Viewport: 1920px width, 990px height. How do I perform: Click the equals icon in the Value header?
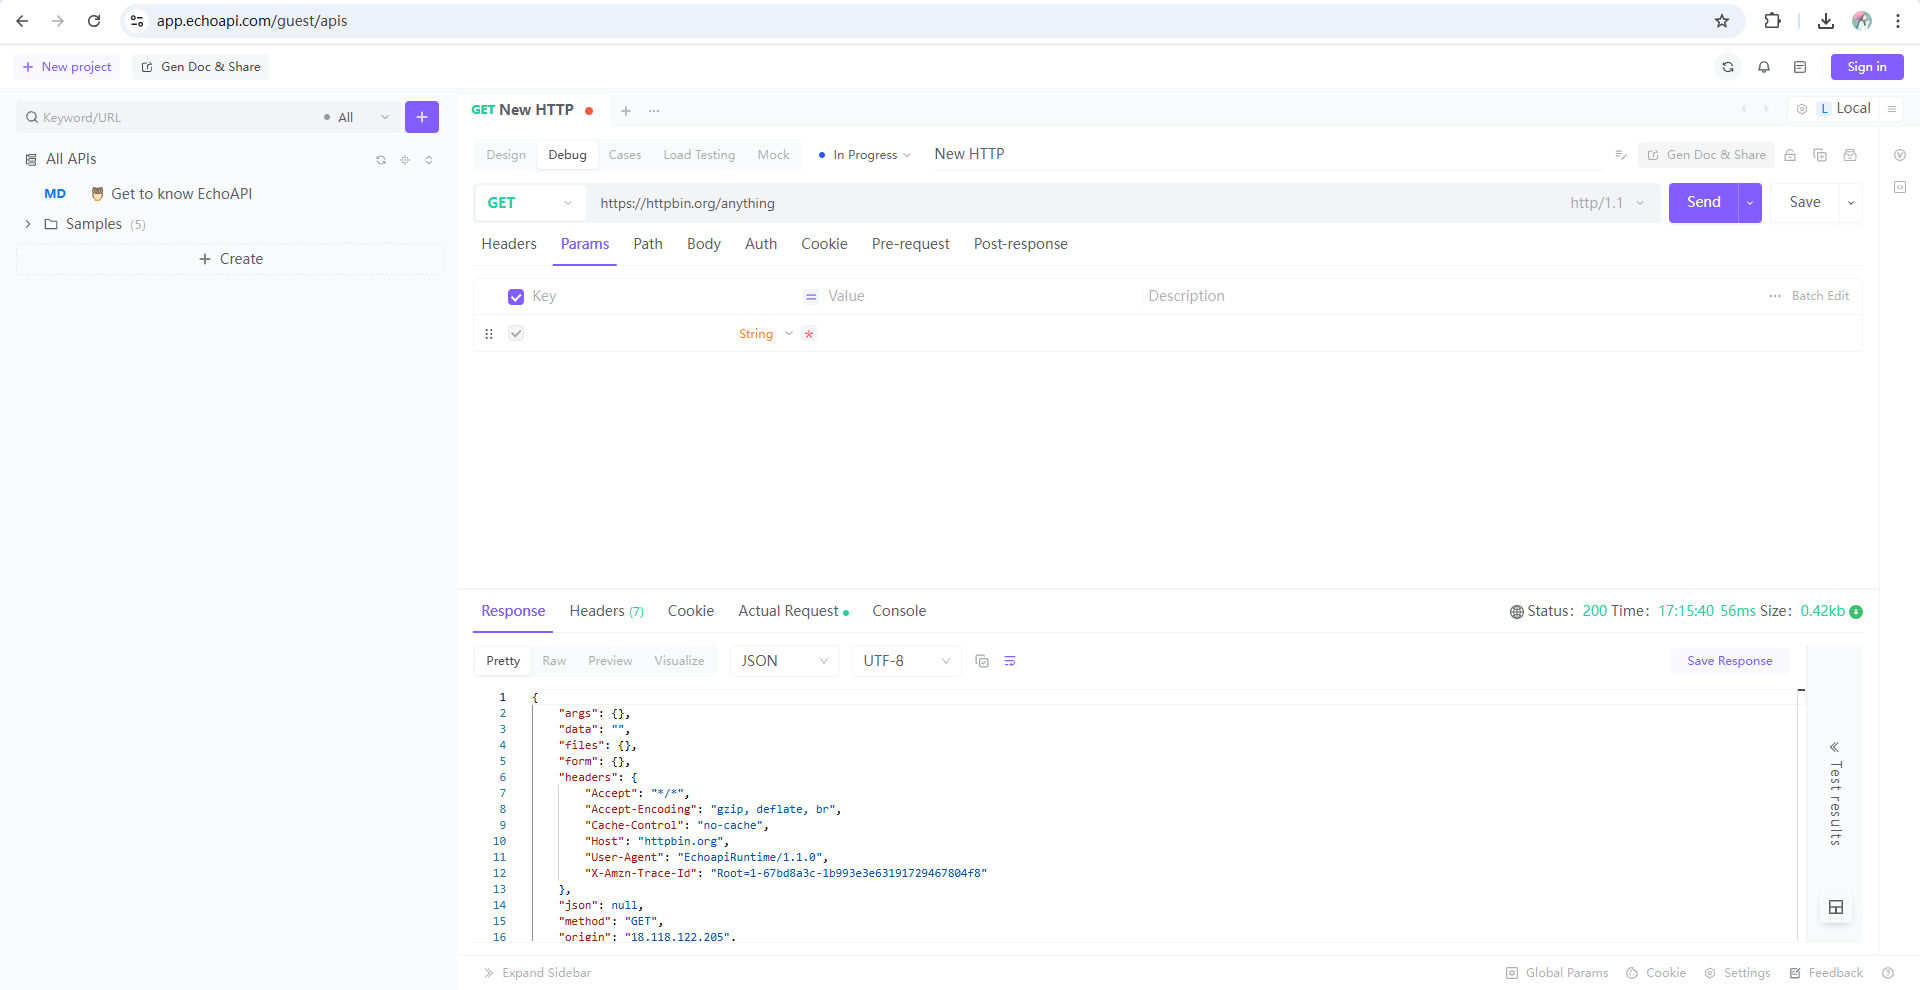811,297
